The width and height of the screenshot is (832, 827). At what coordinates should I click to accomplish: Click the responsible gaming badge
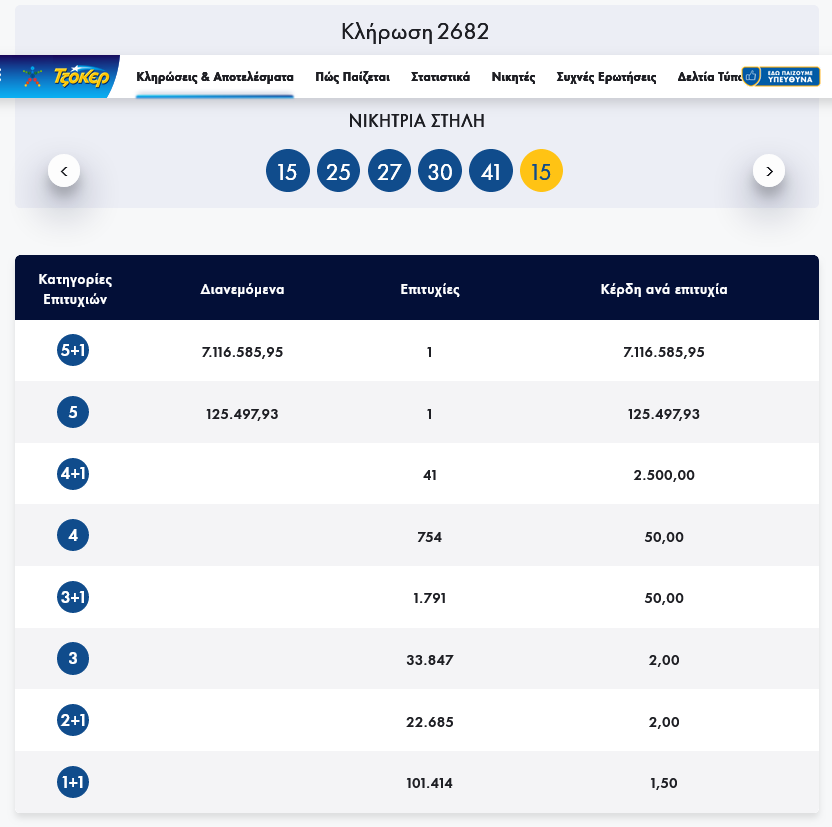(781, 77)
